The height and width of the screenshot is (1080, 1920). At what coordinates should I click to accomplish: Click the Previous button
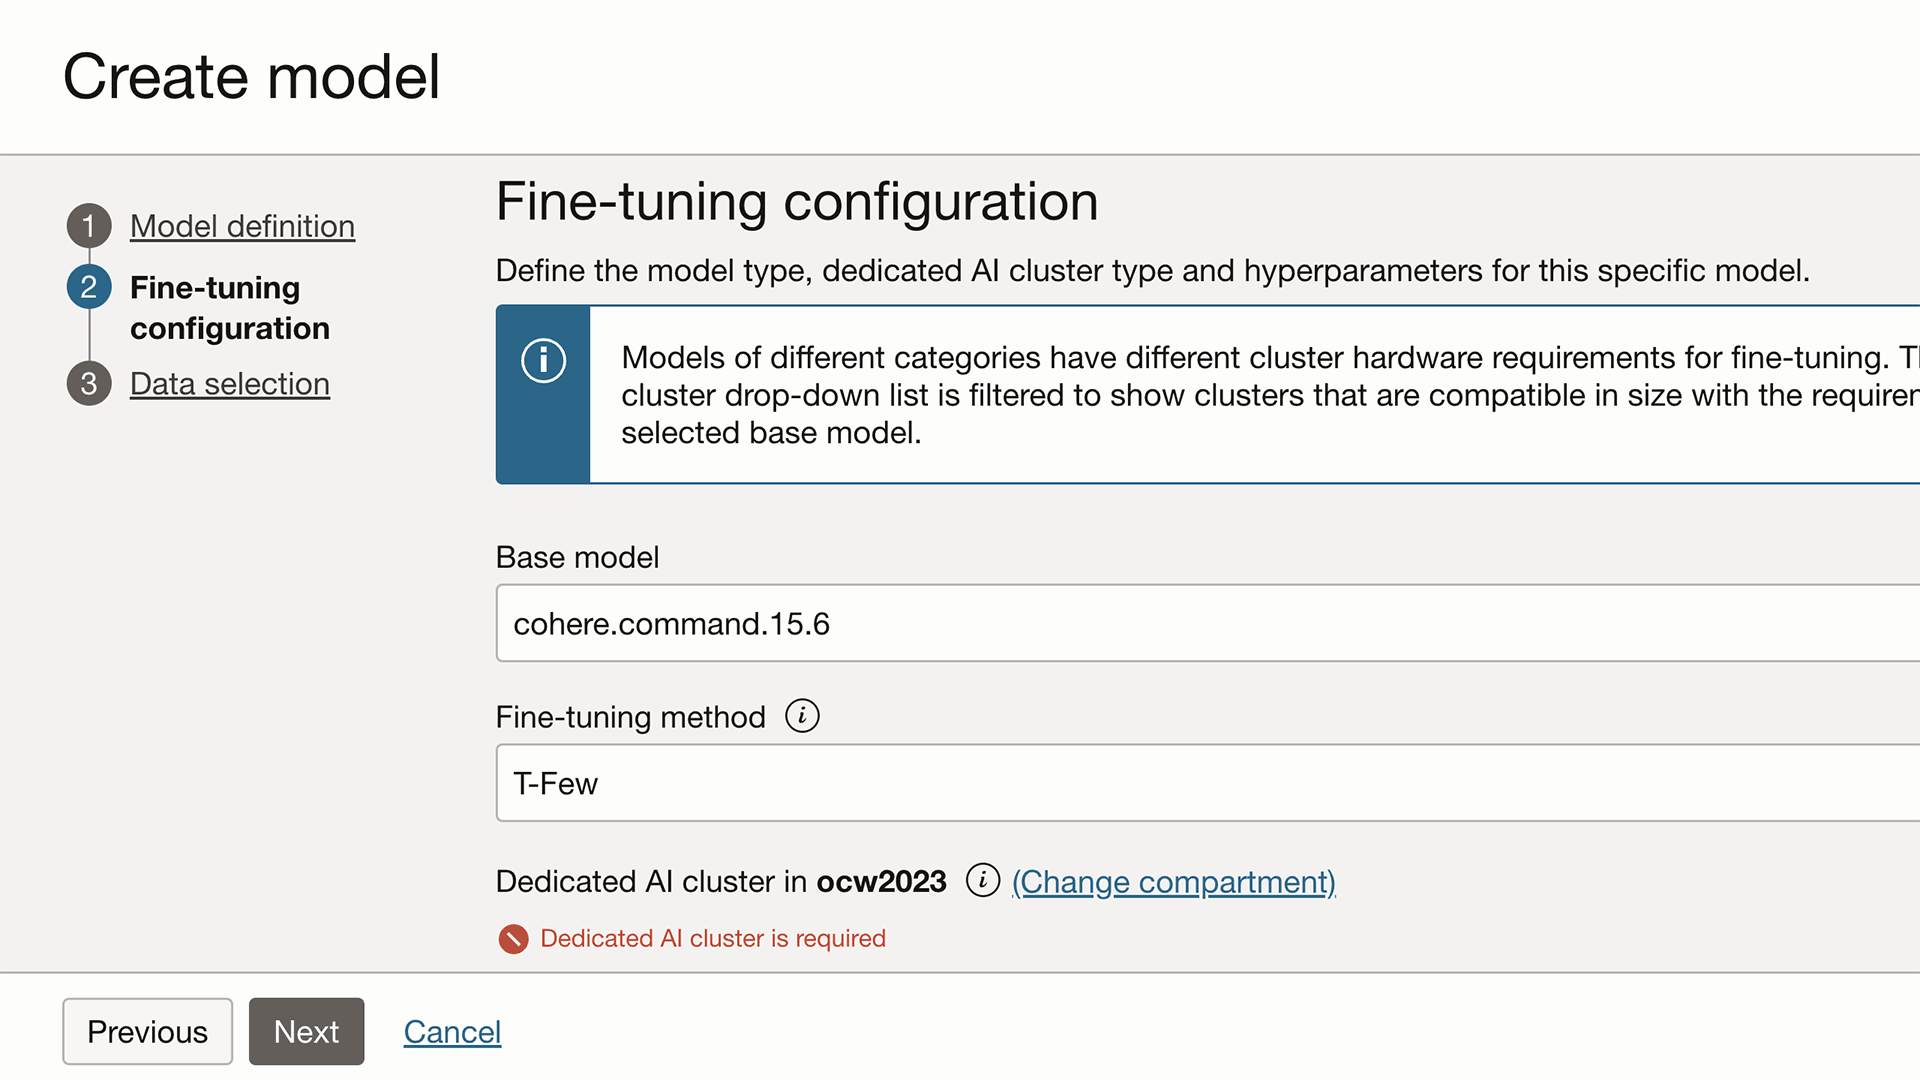coord(147,1031)
